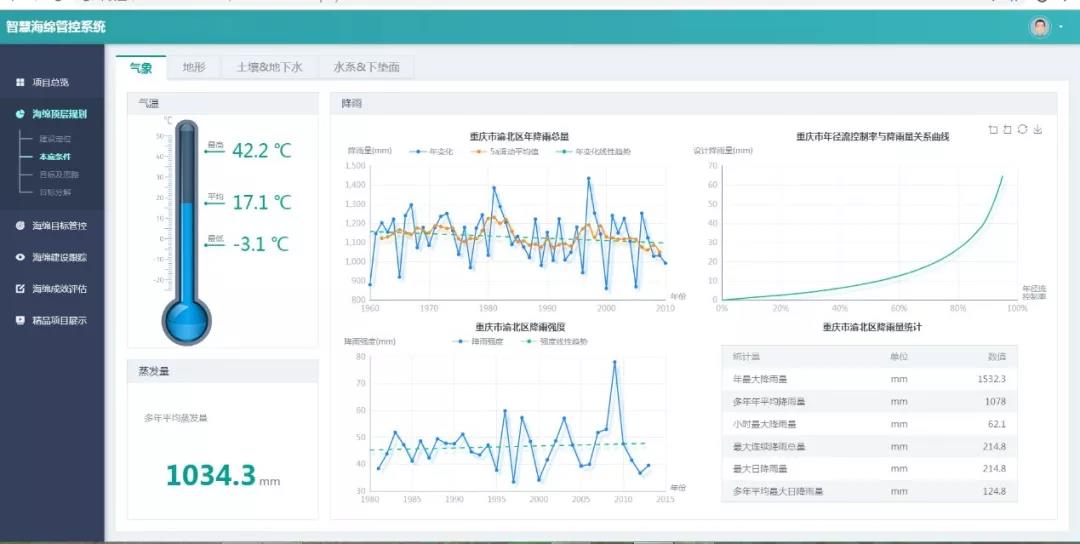Click the user avatar in header
The image size is (1080, 544).
click(1040, 27)
